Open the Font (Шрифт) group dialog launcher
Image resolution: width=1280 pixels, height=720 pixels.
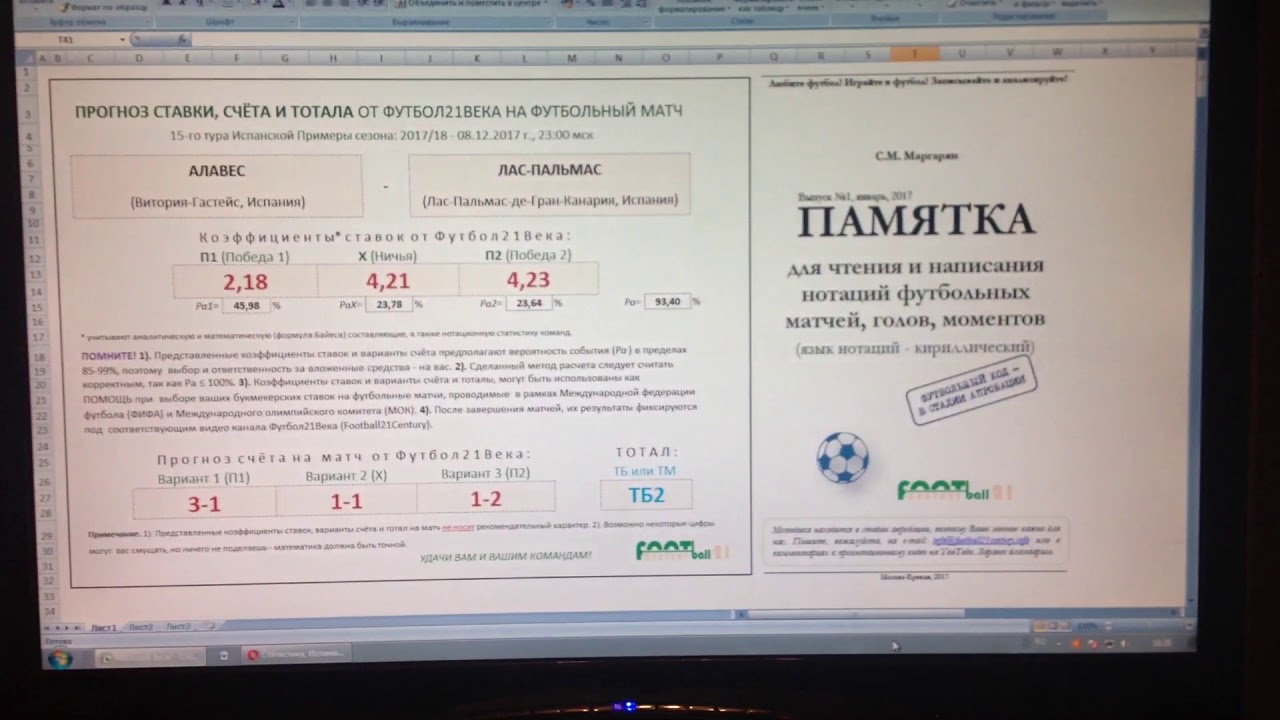point(293,22)
